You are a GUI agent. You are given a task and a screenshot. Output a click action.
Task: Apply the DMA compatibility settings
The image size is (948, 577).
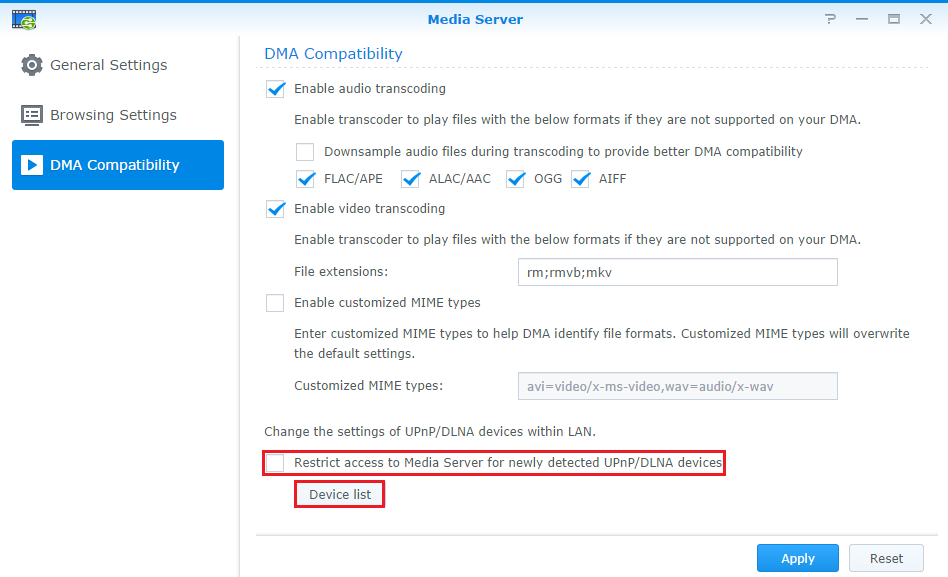click(x=797, y=558)
